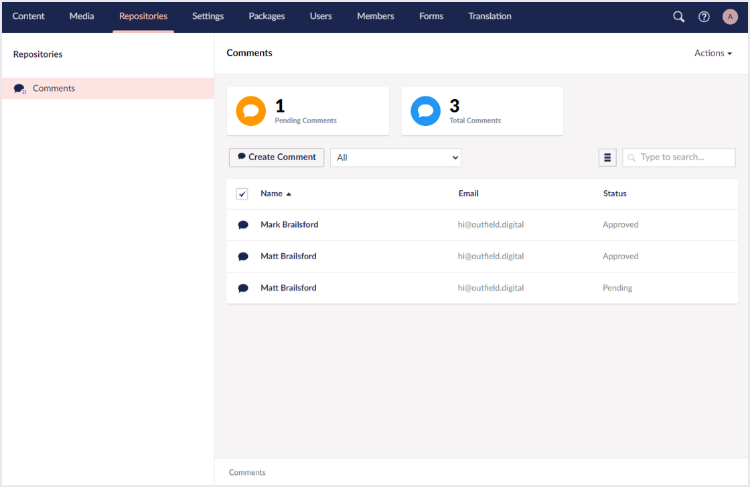
Task: Toggle the list view layout icon
Action: tap(607, 157)
